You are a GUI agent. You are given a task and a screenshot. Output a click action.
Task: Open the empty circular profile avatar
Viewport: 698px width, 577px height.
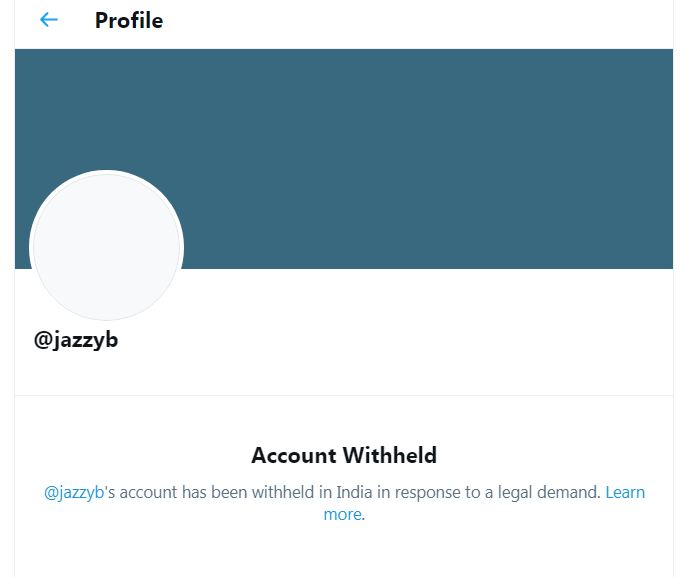click(106, 246)
